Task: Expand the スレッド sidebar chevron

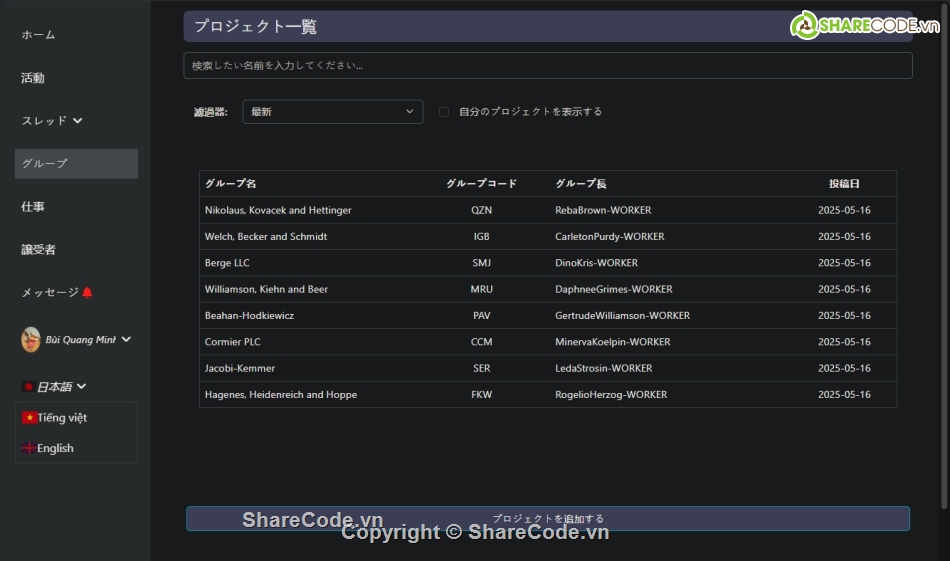Action: coord(78,121)
